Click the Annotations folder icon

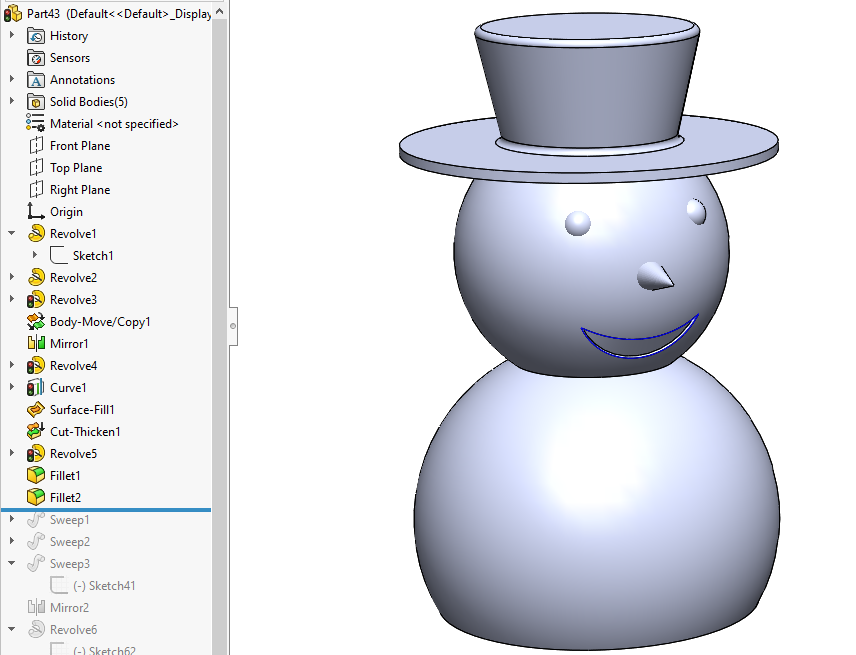tap(36, 80)
